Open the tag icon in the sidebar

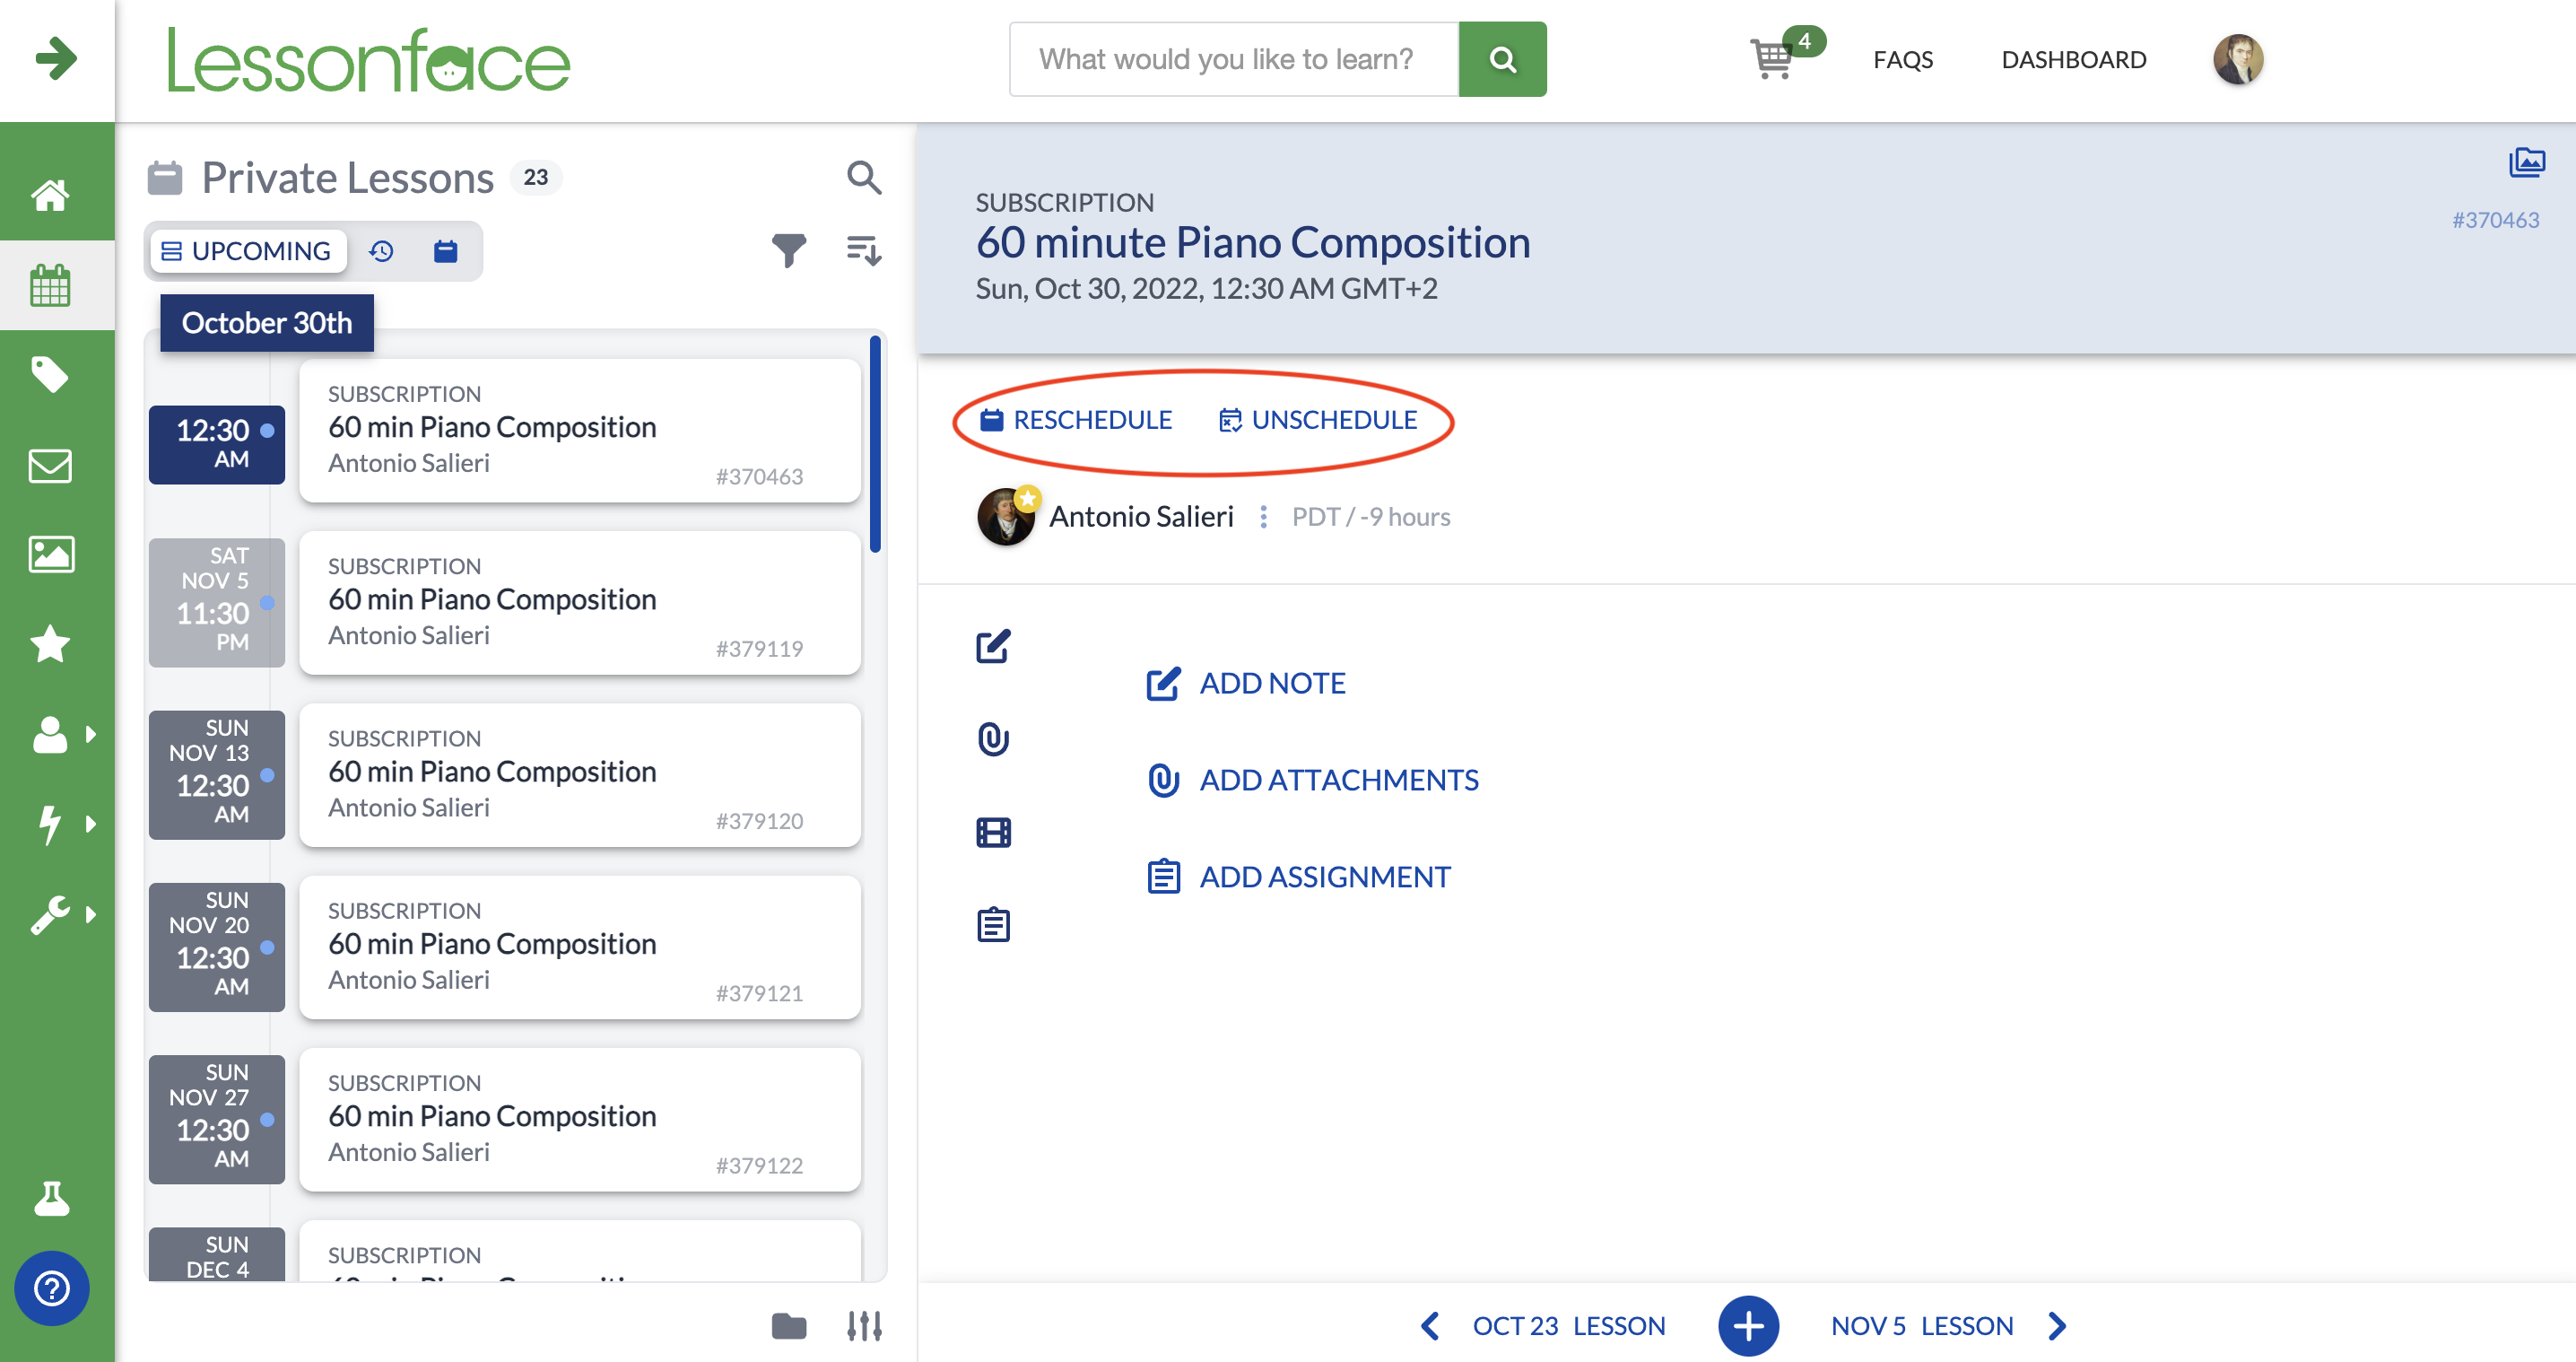coord(50,375)
